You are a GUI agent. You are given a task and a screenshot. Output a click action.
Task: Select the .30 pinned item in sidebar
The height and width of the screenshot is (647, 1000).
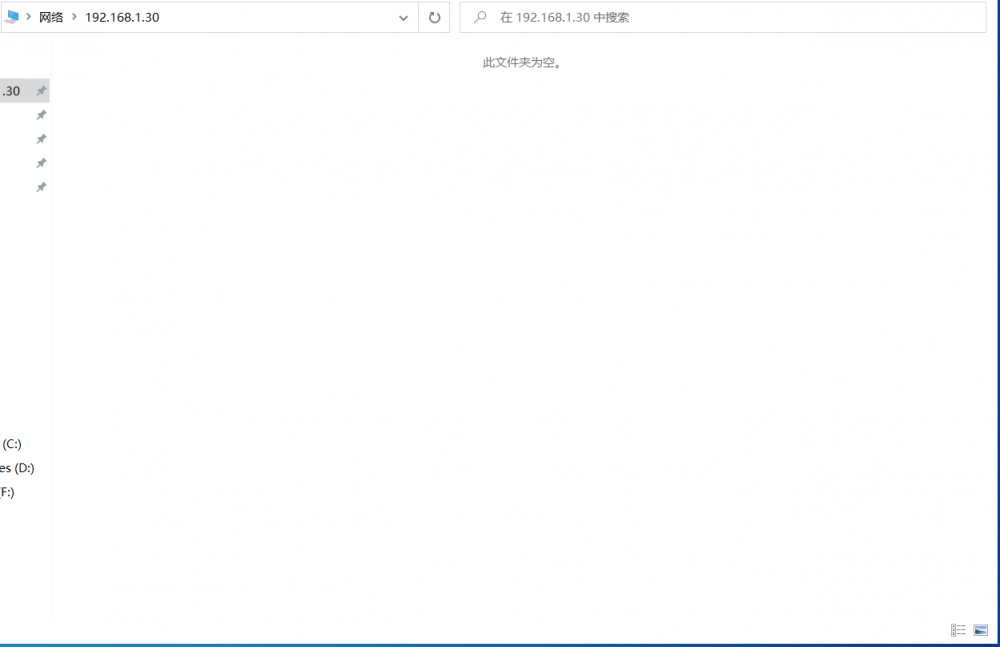click(x=24, y=91)
